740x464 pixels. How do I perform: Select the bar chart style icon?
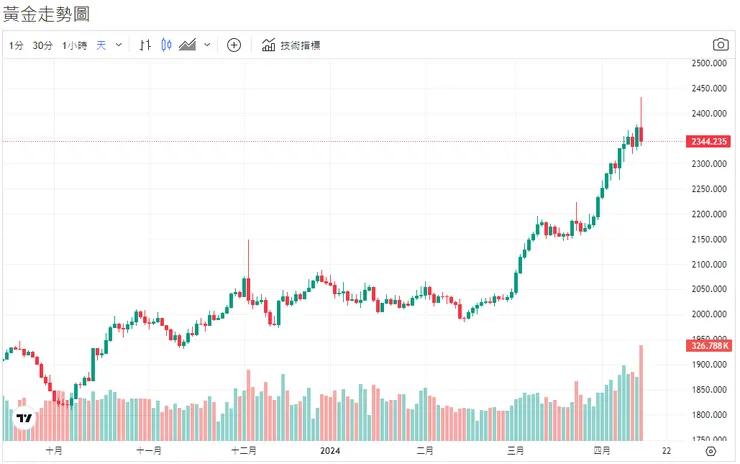click(145, 45)
